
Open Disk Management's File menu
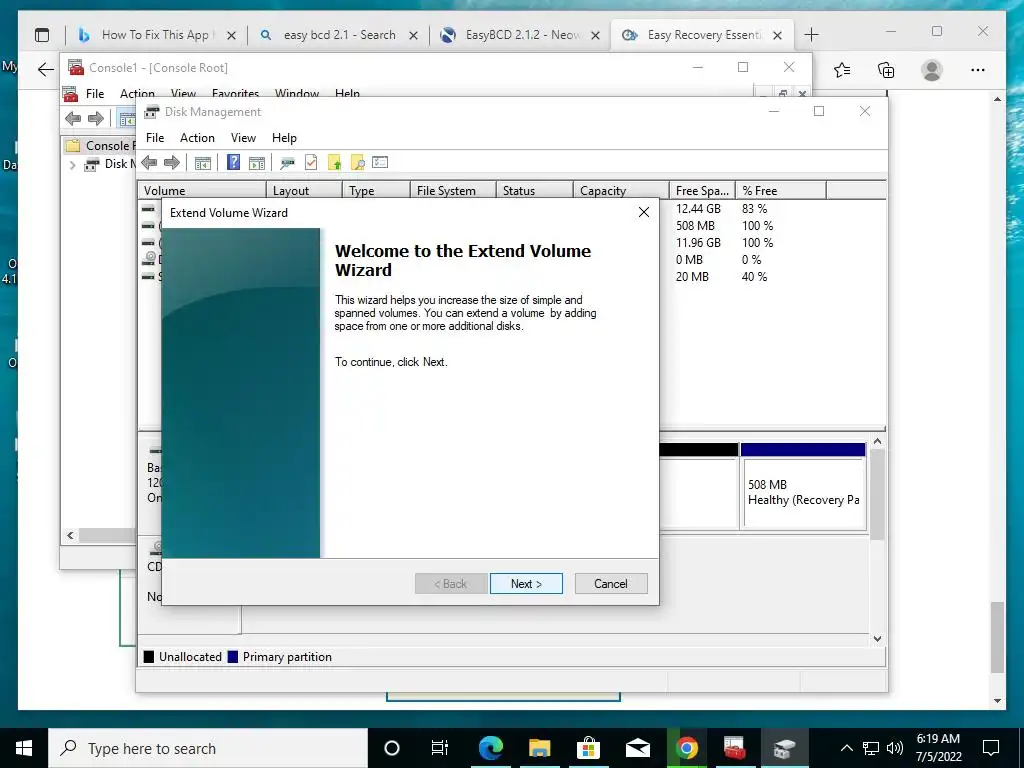click(x=155, y=138)
